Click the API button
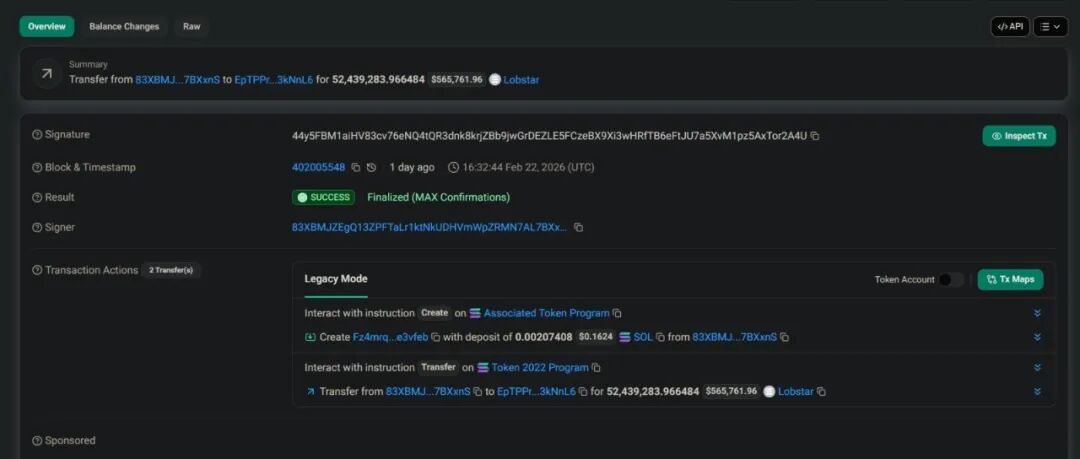The height and width of the screenshot is (459, 1080). (1010, 27)
